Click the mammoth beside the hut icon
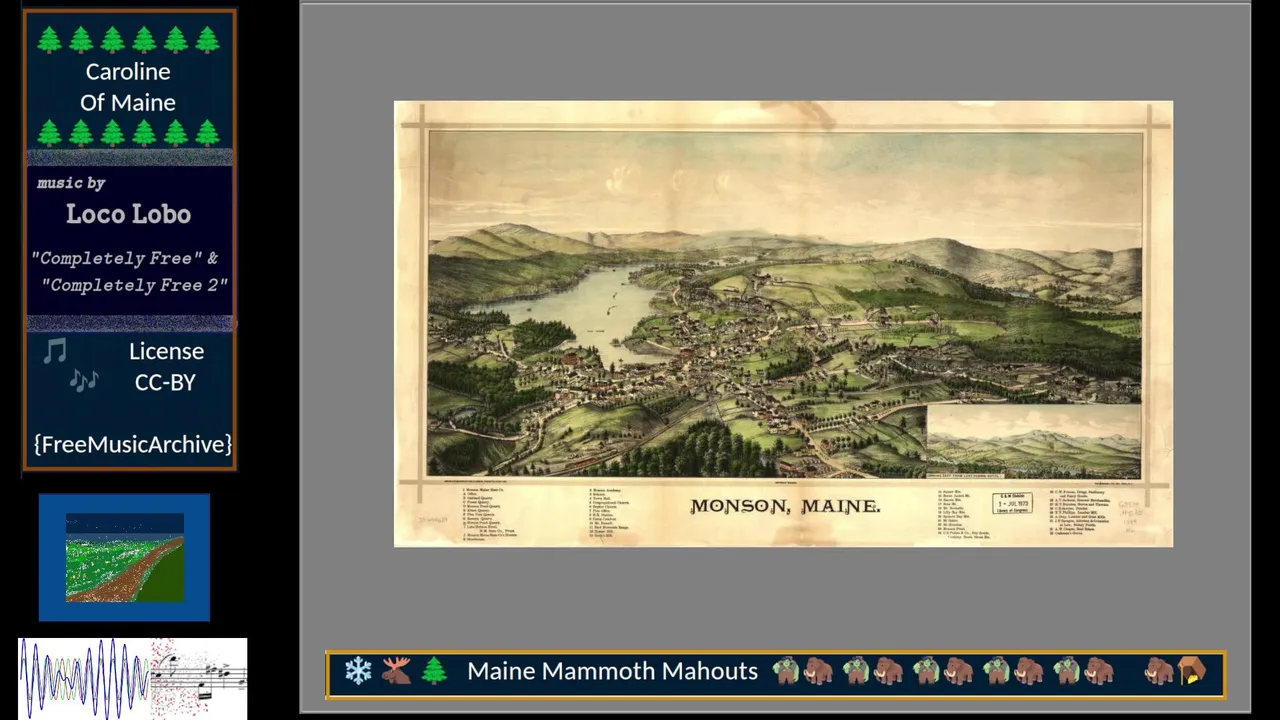Screen dimensions: 1280x720 (x=1159, y=671)
